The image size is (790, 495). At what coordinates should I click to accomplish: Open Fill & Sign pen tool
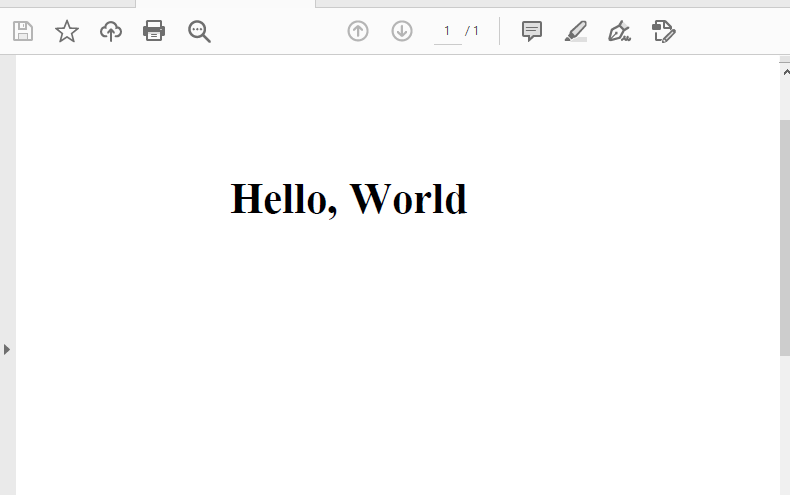point(619,31)
